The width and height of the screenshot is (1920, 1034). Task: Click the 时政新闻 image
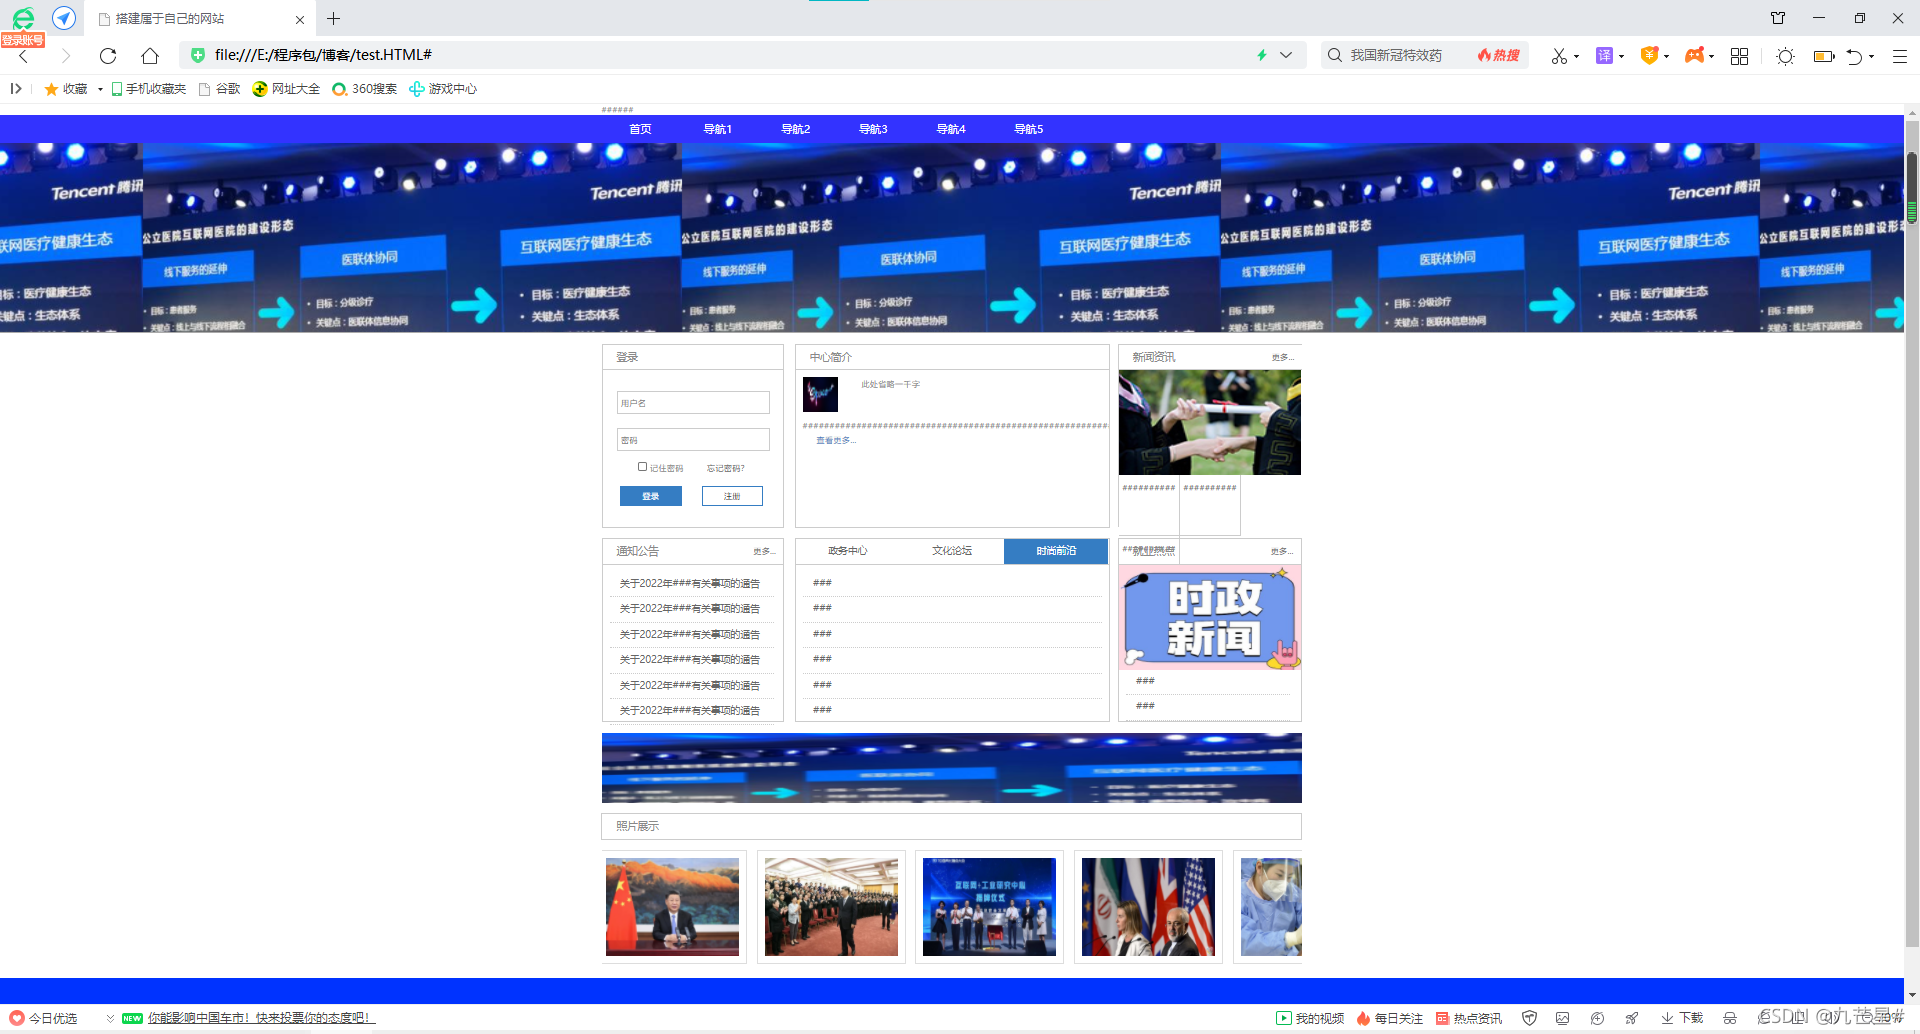(x=1210, y=617)
